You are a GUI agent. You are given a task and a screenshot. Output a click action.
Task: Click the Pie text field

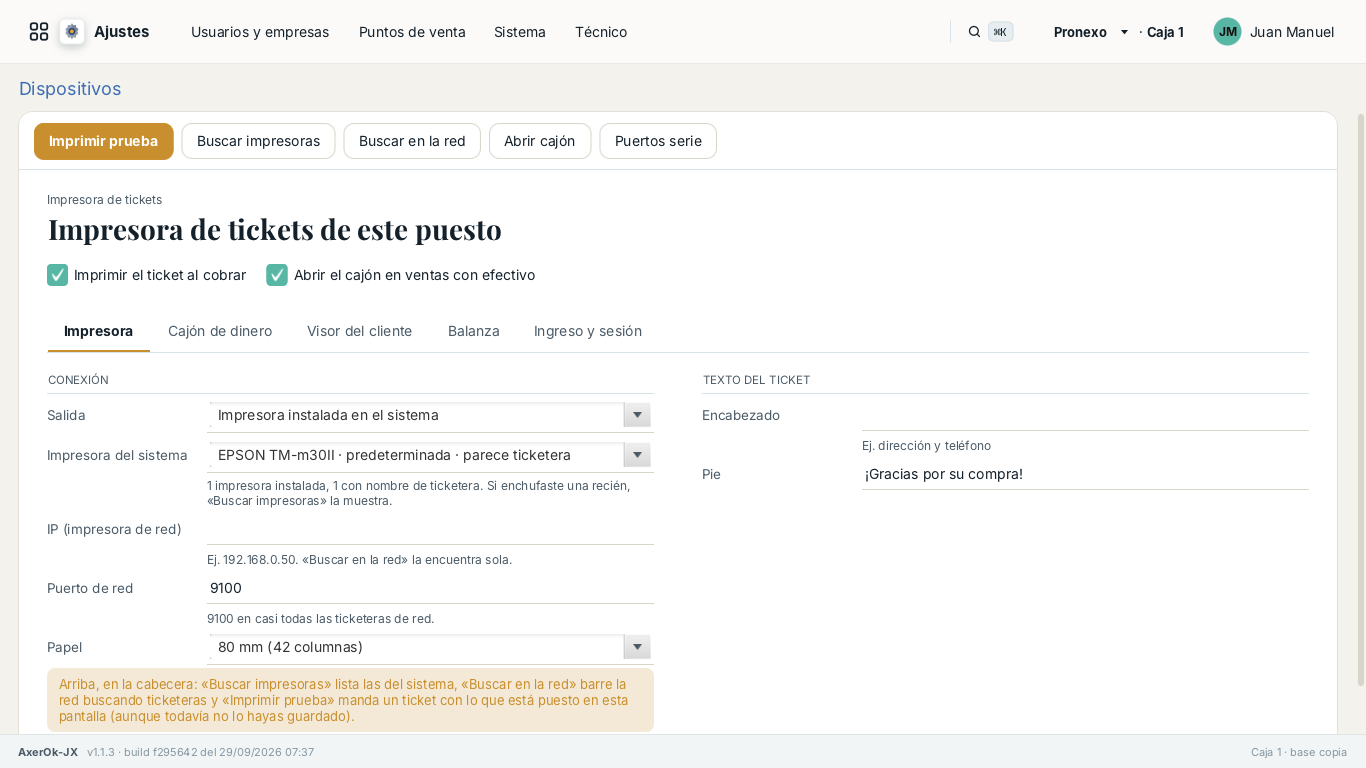pyautogui.click(x=1085, y=474)
